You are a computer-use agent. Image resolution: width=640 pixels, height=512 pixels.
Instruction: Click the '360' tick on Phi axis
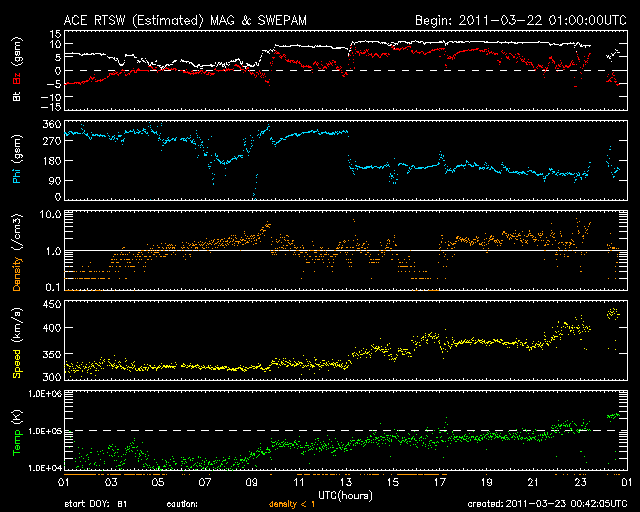pyautogui.click(x=52, y=124)
